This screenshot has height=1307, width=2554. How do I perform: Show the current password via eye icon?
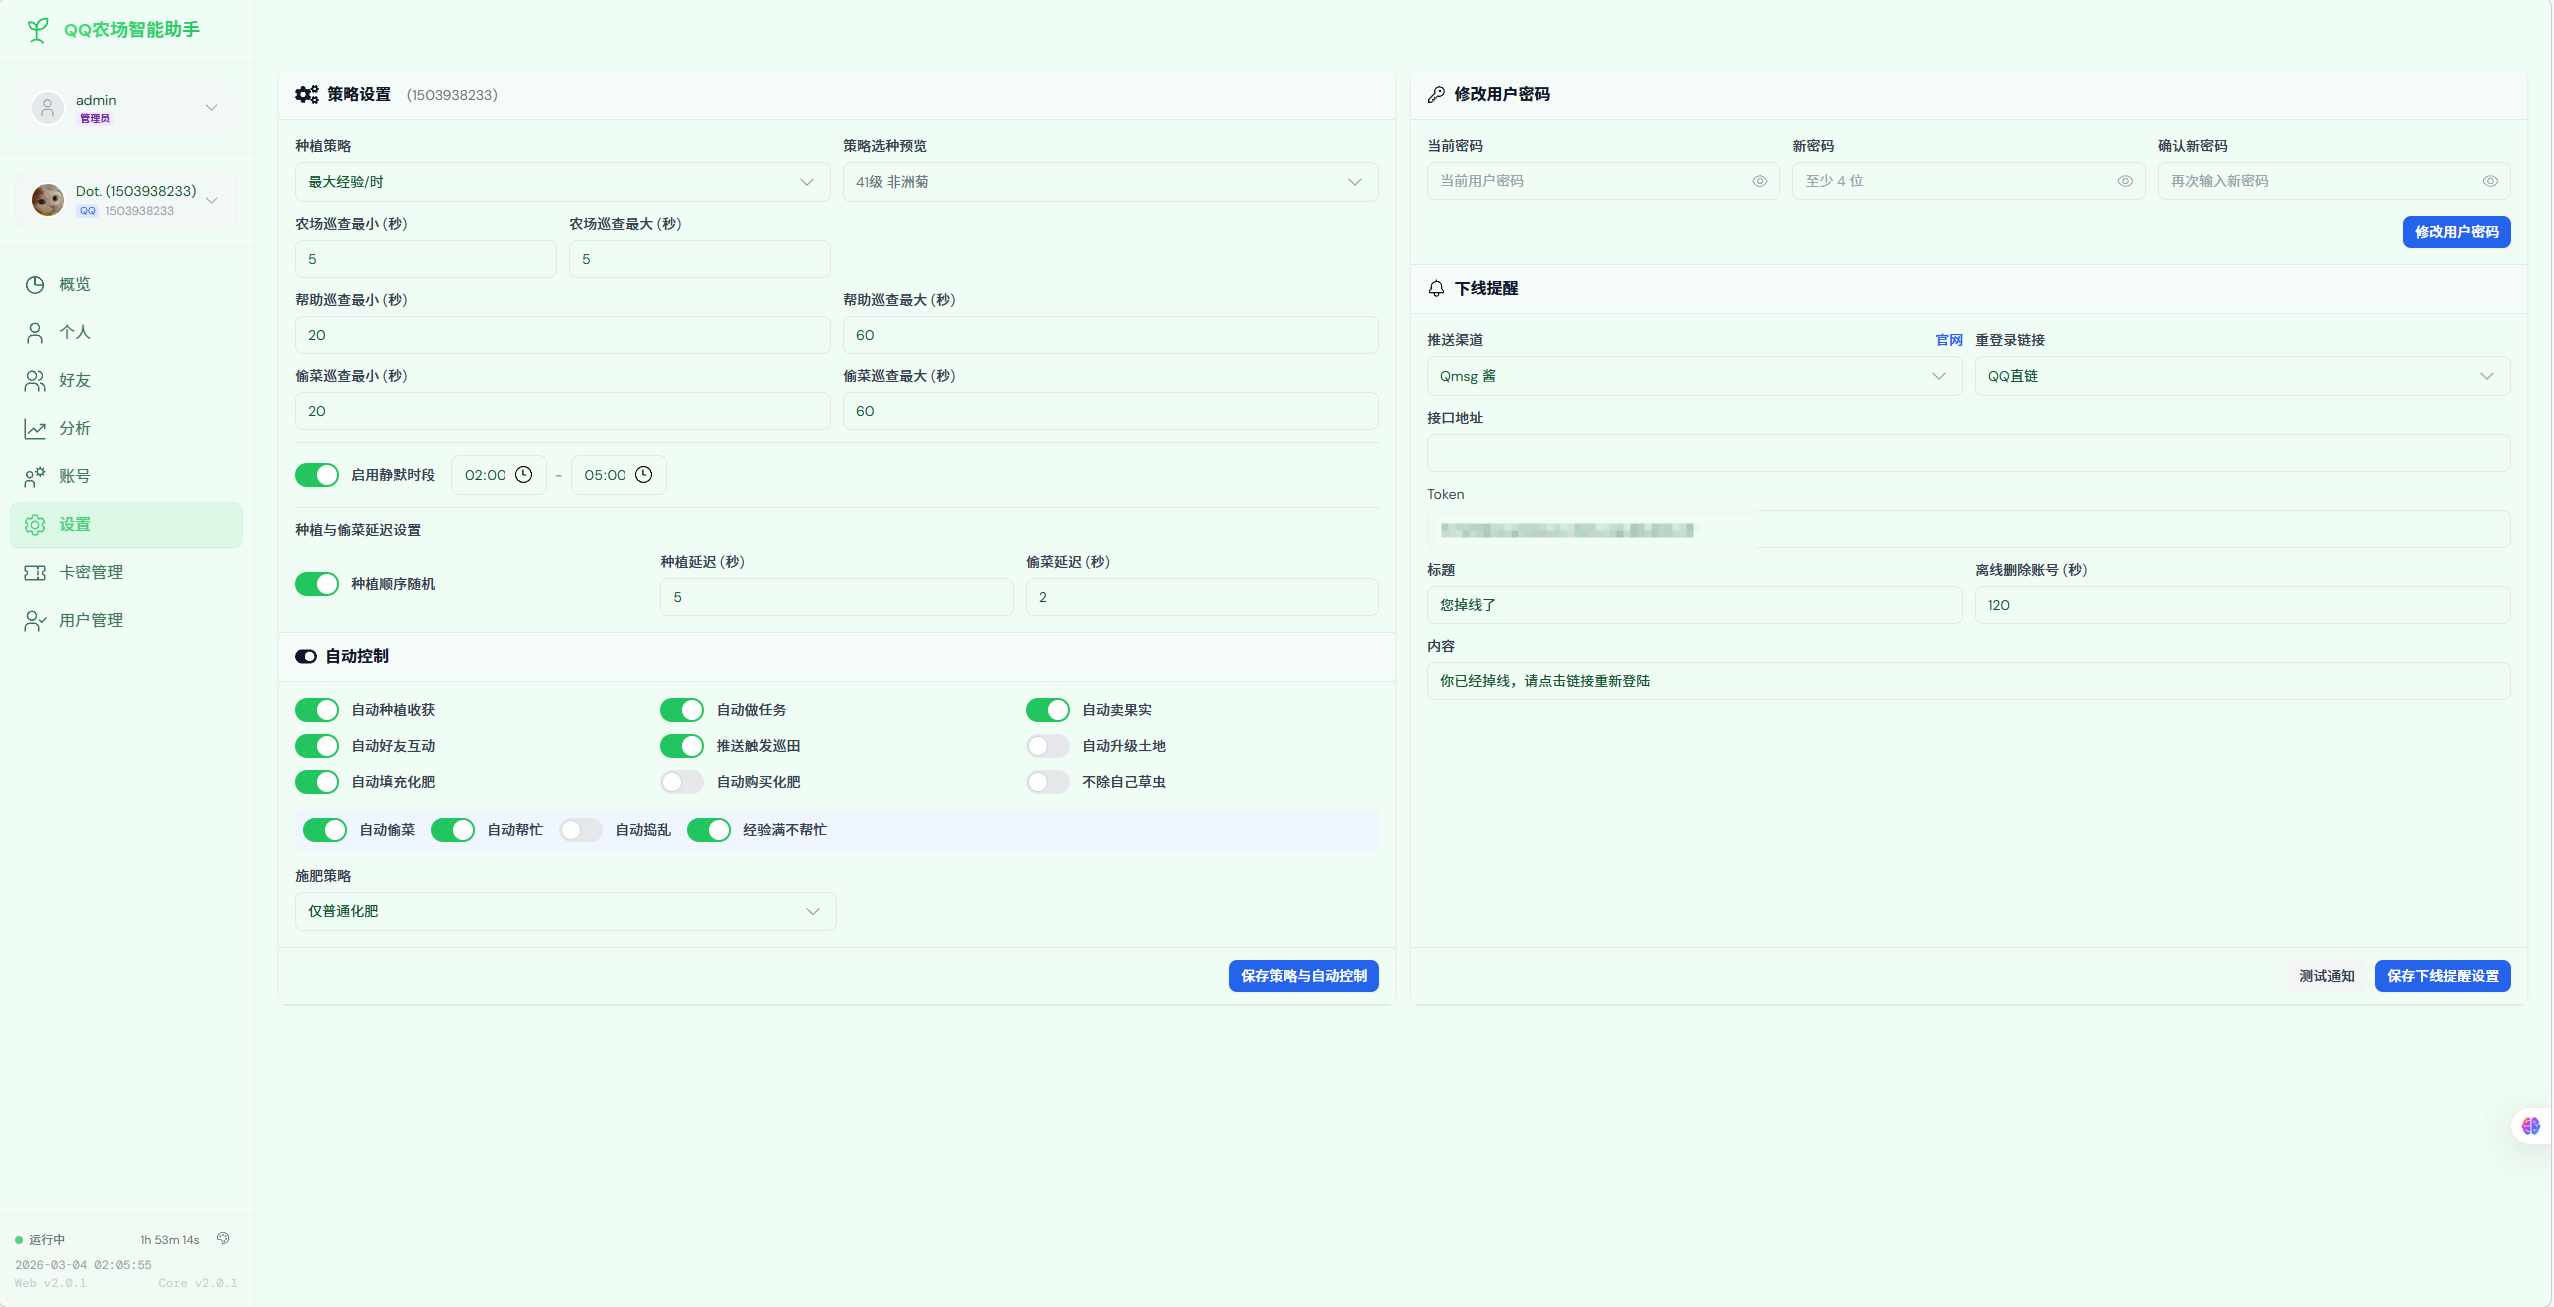[x=1759, y=181]
